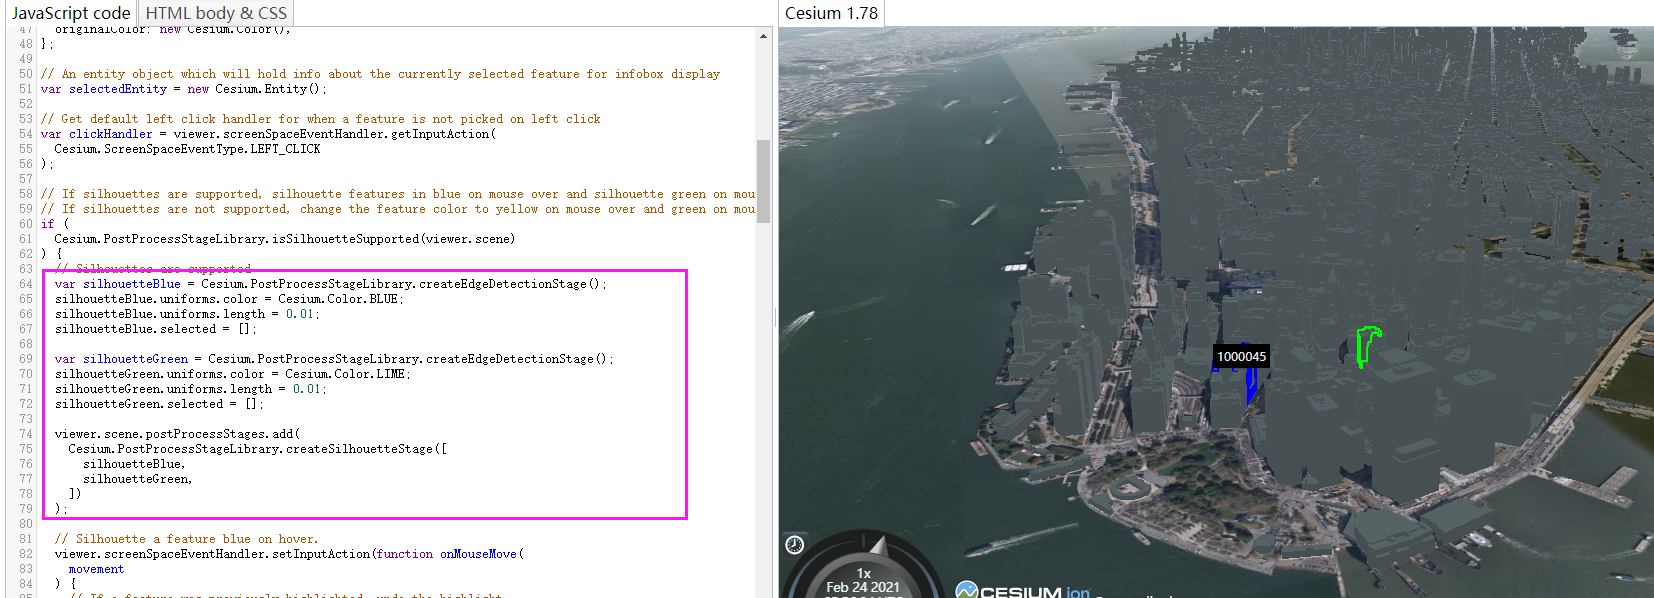This screenshot has height=598, width=1654.
Task: Click 'viewer.scene.postProcessStages.add(' line
Action: (x=177, y=434)
